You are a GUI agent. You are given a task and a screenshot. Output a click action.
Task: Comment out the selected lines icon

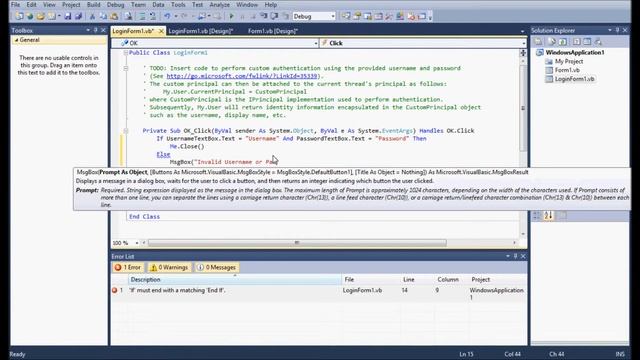pos(142,16)
